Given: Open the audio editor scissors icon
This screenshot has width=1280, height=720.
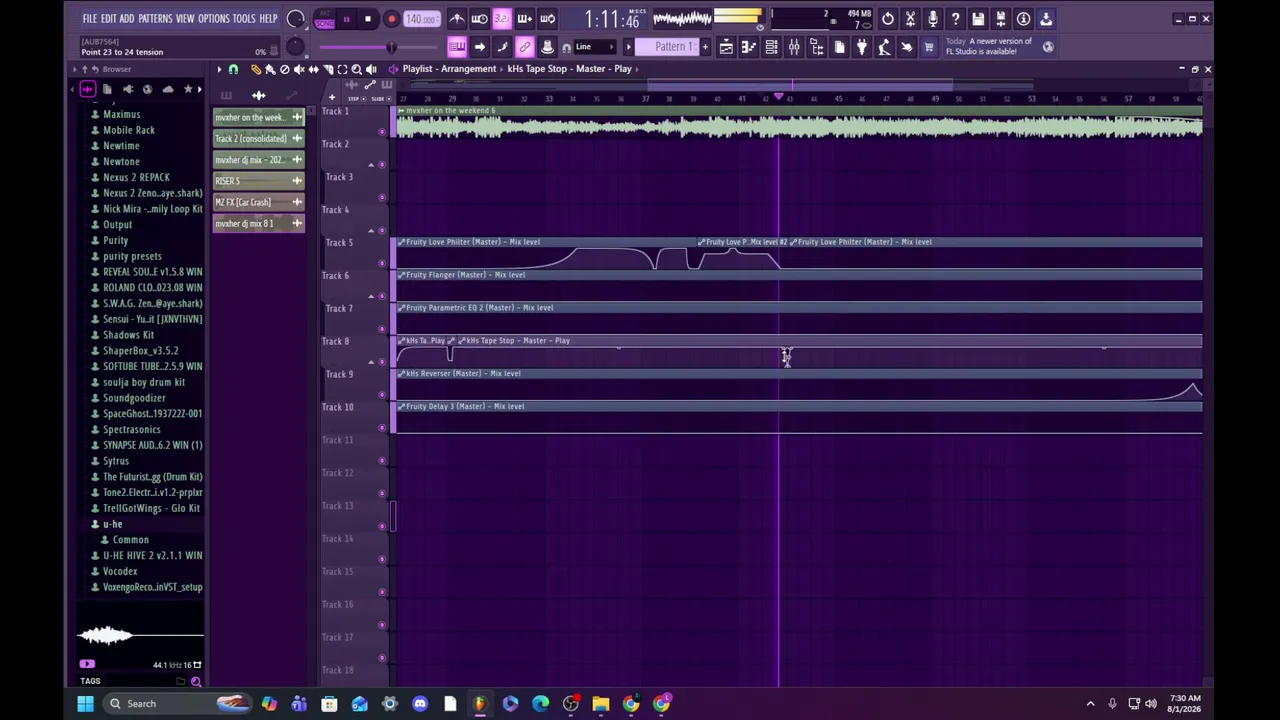Looking at the screenshot, I should coord(910,19).
